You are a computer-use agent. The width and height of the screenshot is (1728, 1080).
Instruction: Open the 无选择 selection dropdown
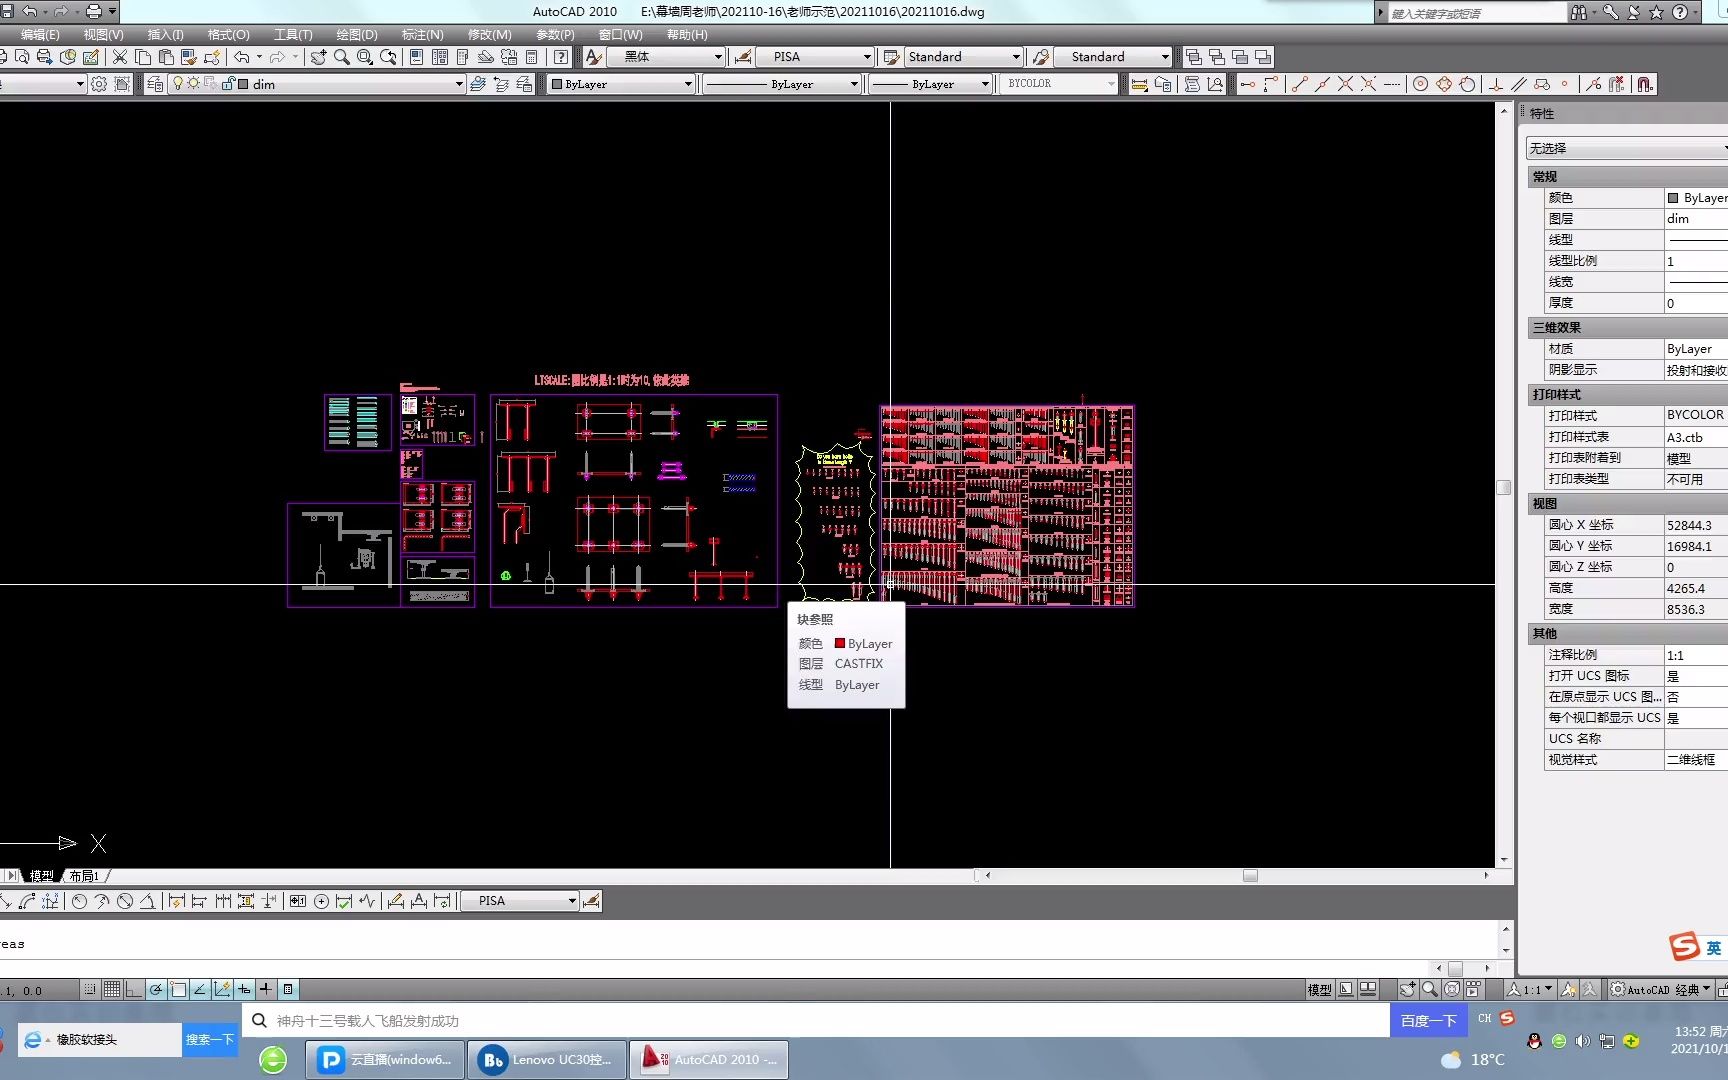[x=1627, y=148]
